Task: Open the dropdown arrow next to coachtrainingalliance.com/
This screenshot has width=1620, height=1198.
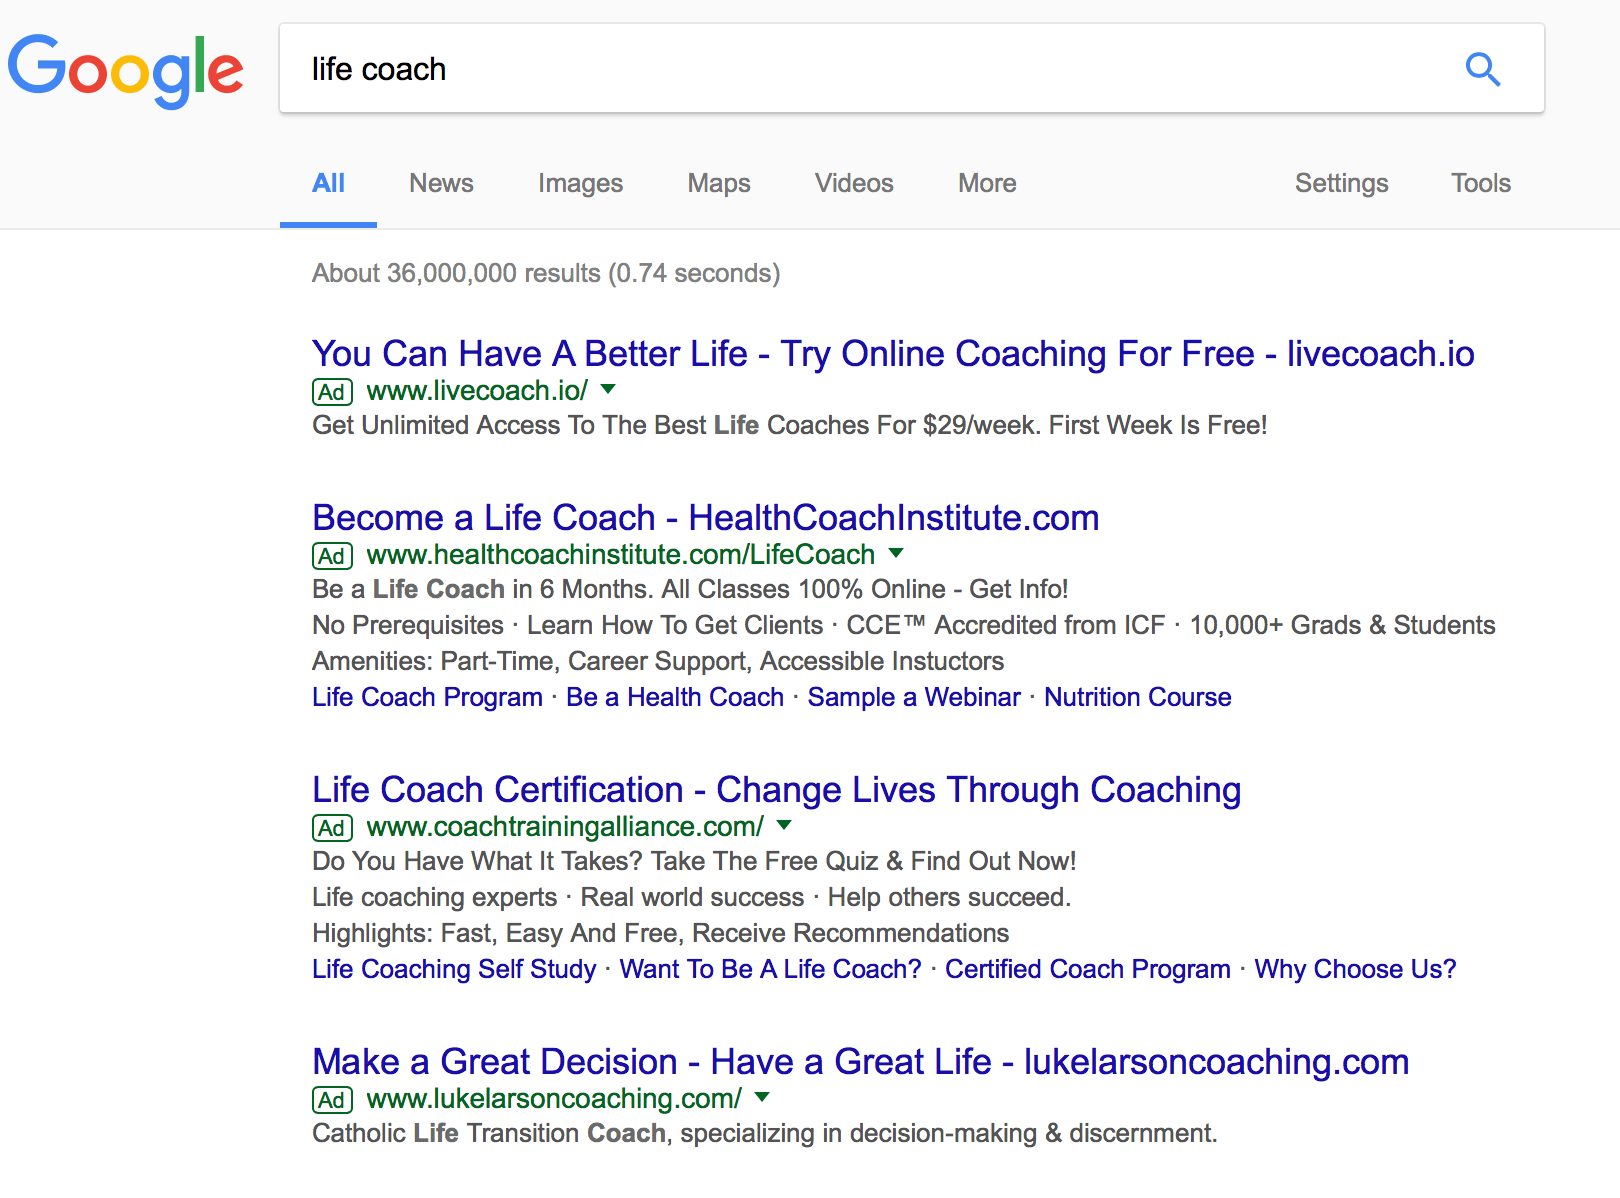Action: 784,825
